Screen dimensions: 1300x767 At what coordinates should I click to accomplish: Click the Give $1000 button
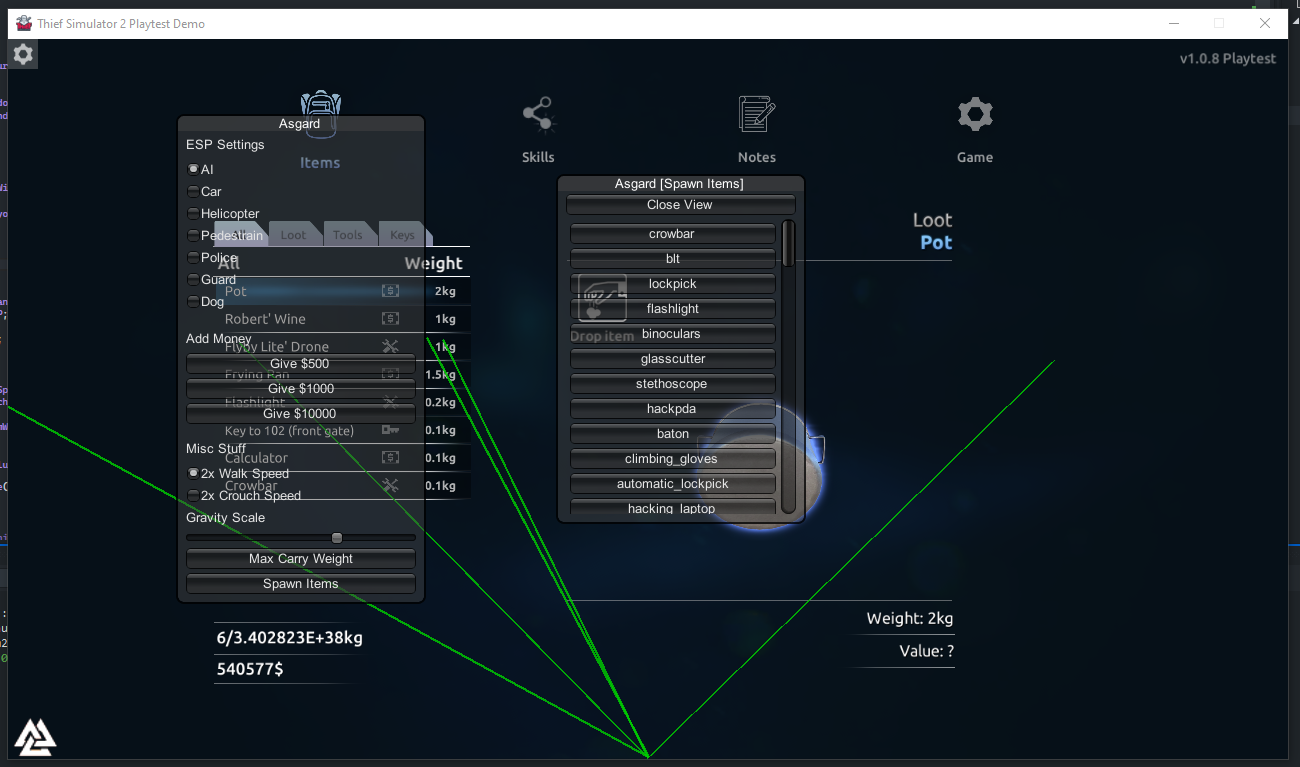[x=300, y=388]
